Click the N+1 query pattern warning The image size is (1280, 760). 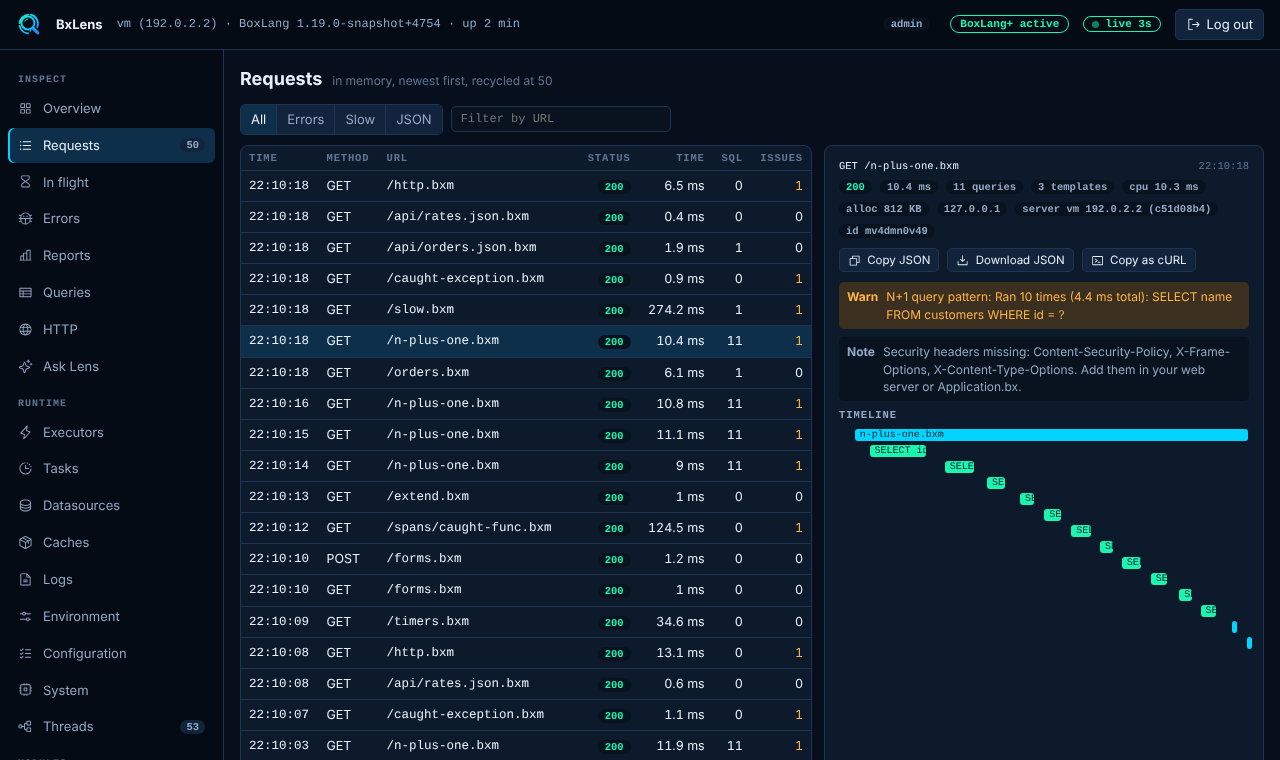pos(1044,306)
